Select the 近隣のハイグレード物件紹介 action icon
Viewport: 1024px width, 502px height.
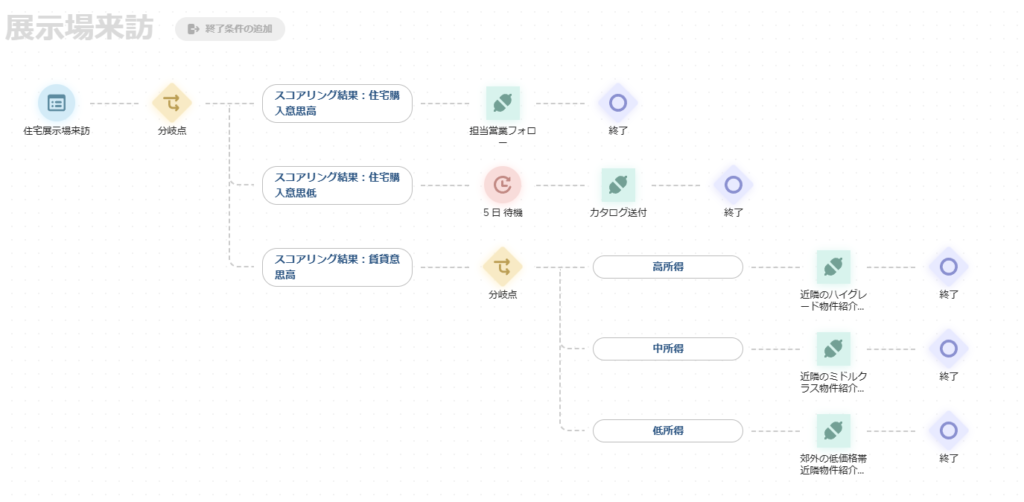coord(833,266)
